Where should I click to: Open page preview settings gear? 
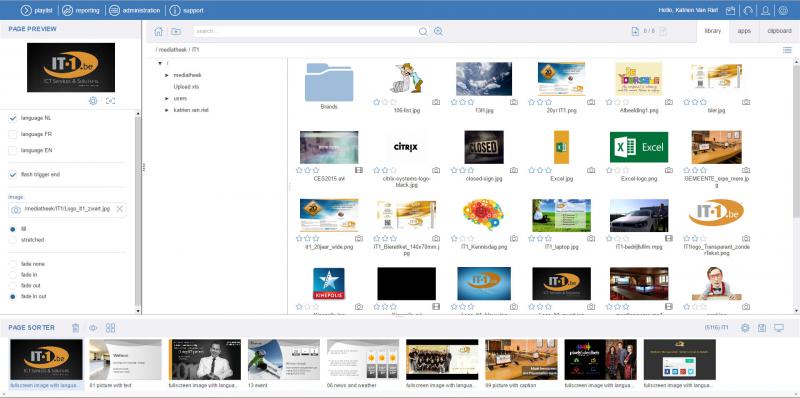[93, 101]
